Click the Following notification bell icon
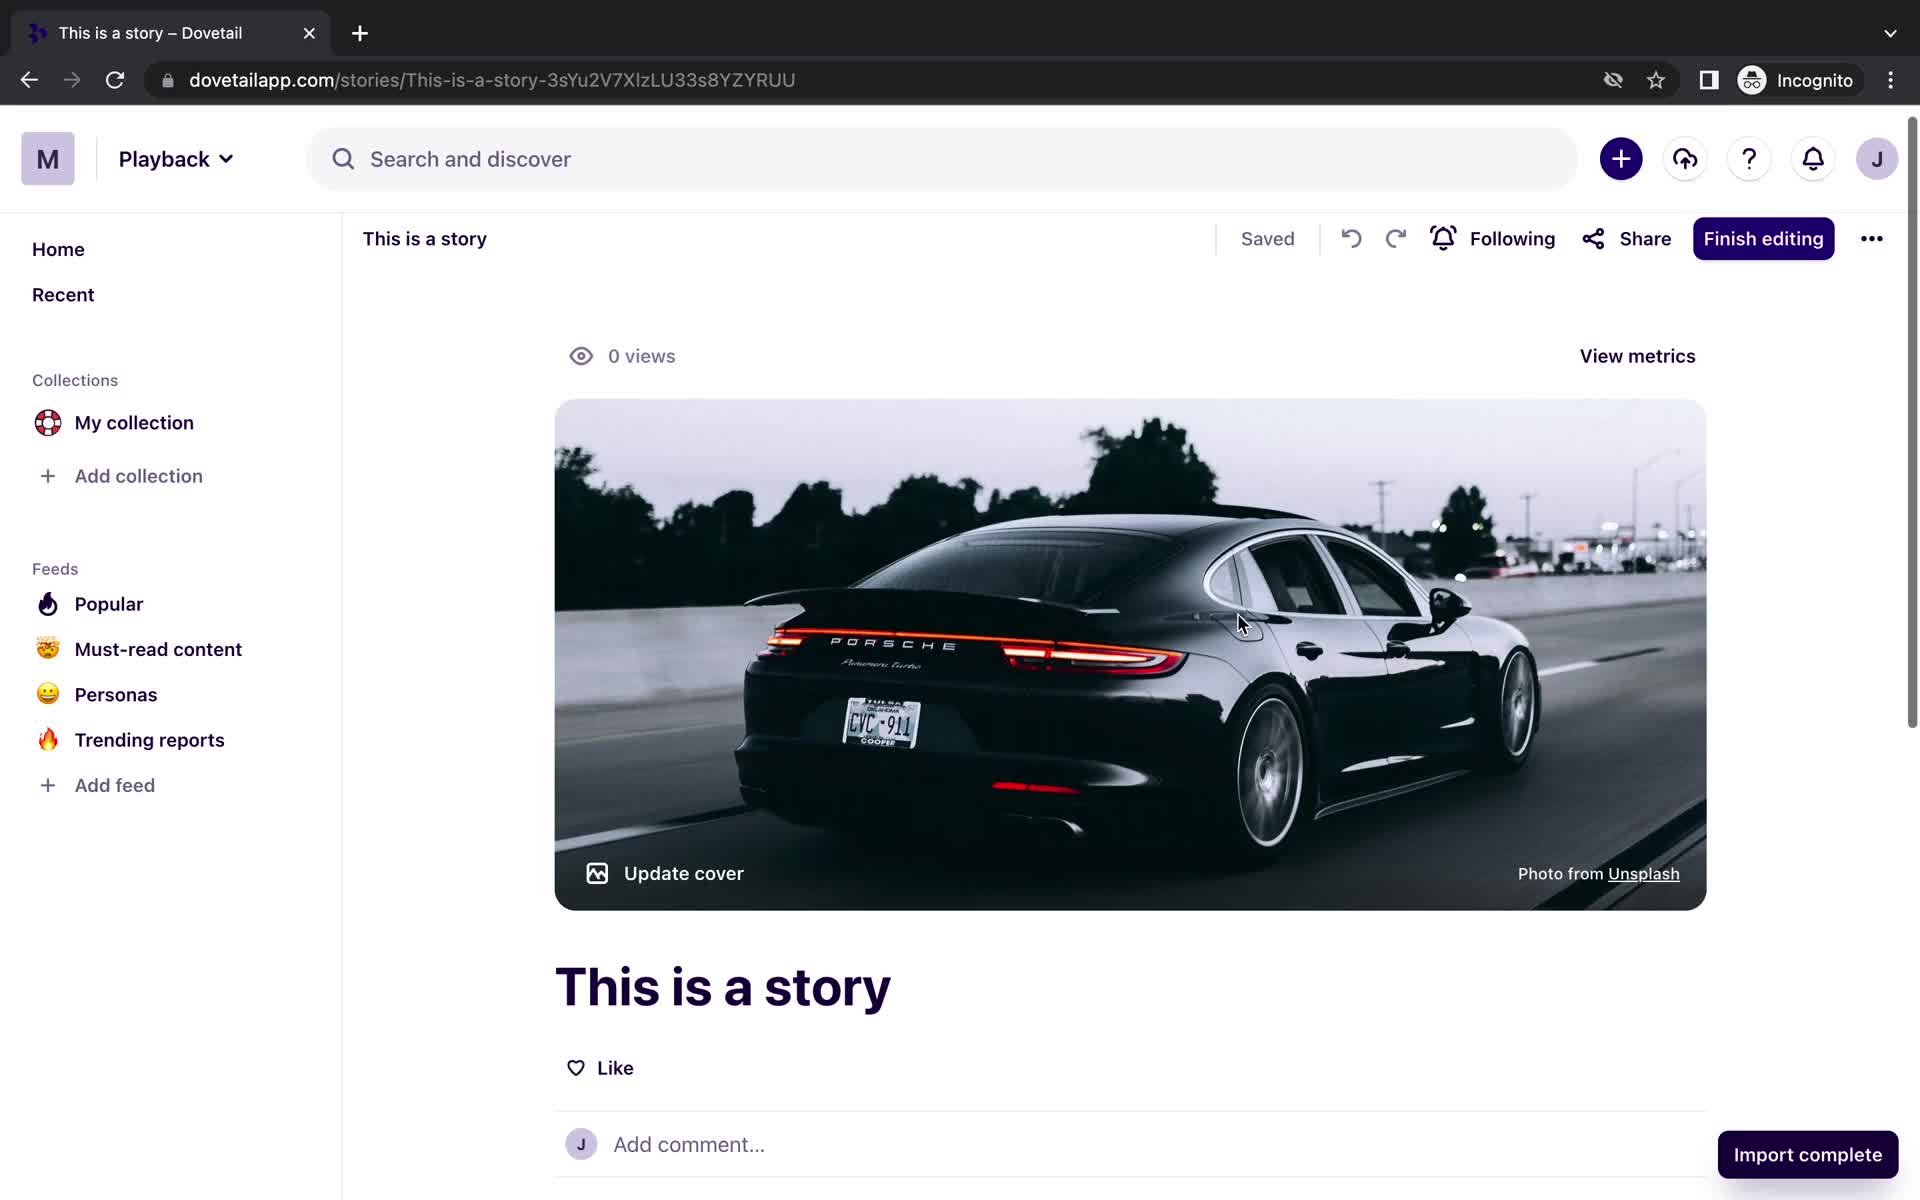Screen dimensions: 1920x1200 (x=1443, y=238)
